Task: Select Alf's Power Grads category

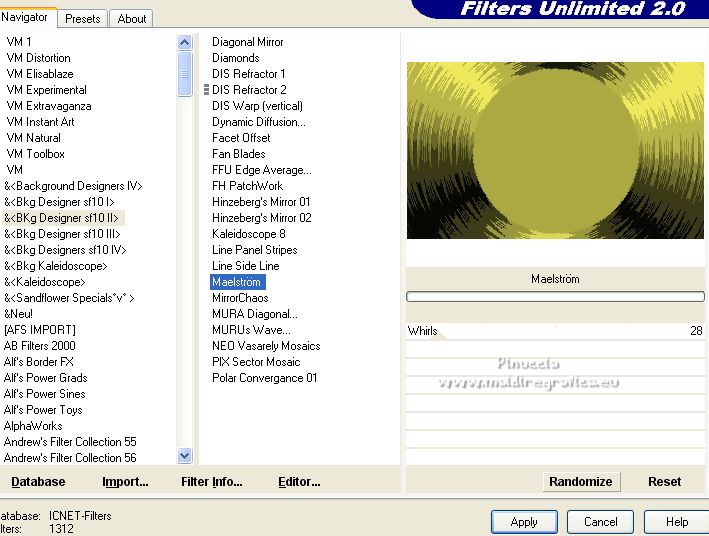Action: point(45,378)
